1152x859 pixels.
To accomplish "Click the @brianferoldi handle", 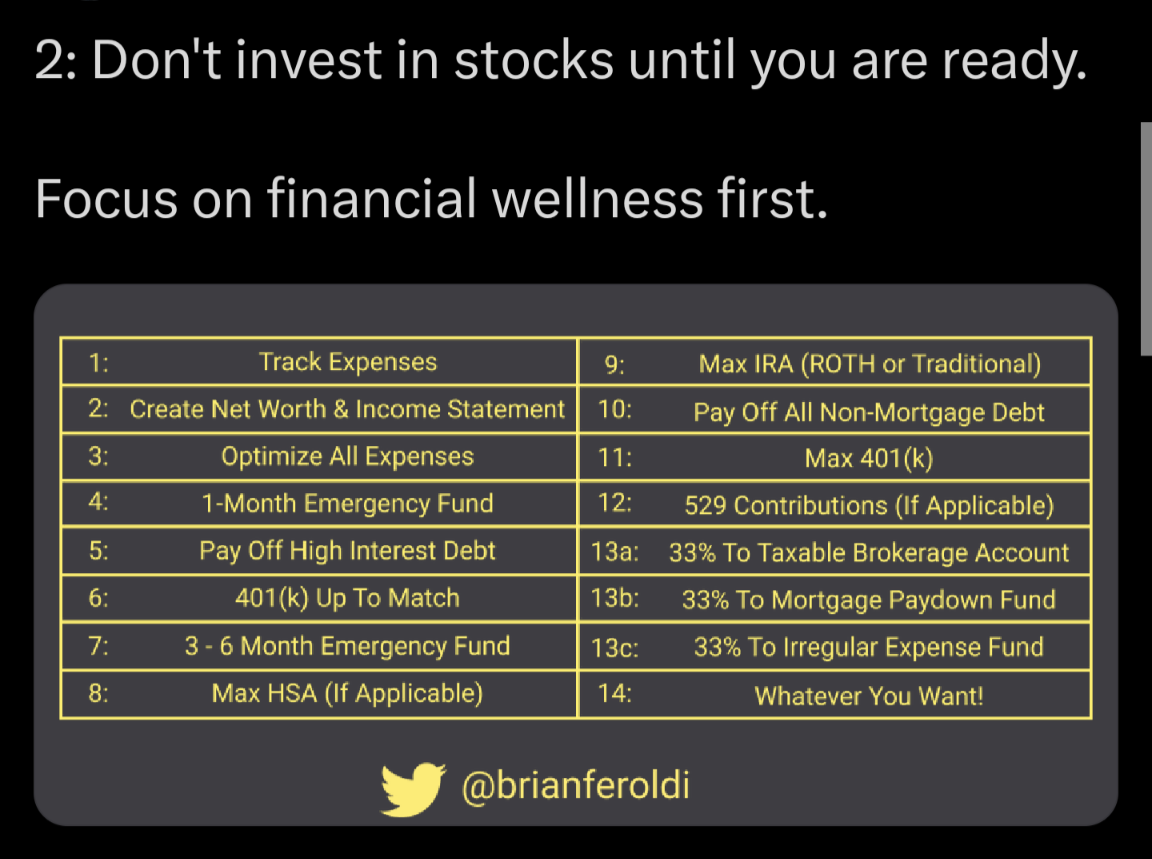I will coord(575,786).
